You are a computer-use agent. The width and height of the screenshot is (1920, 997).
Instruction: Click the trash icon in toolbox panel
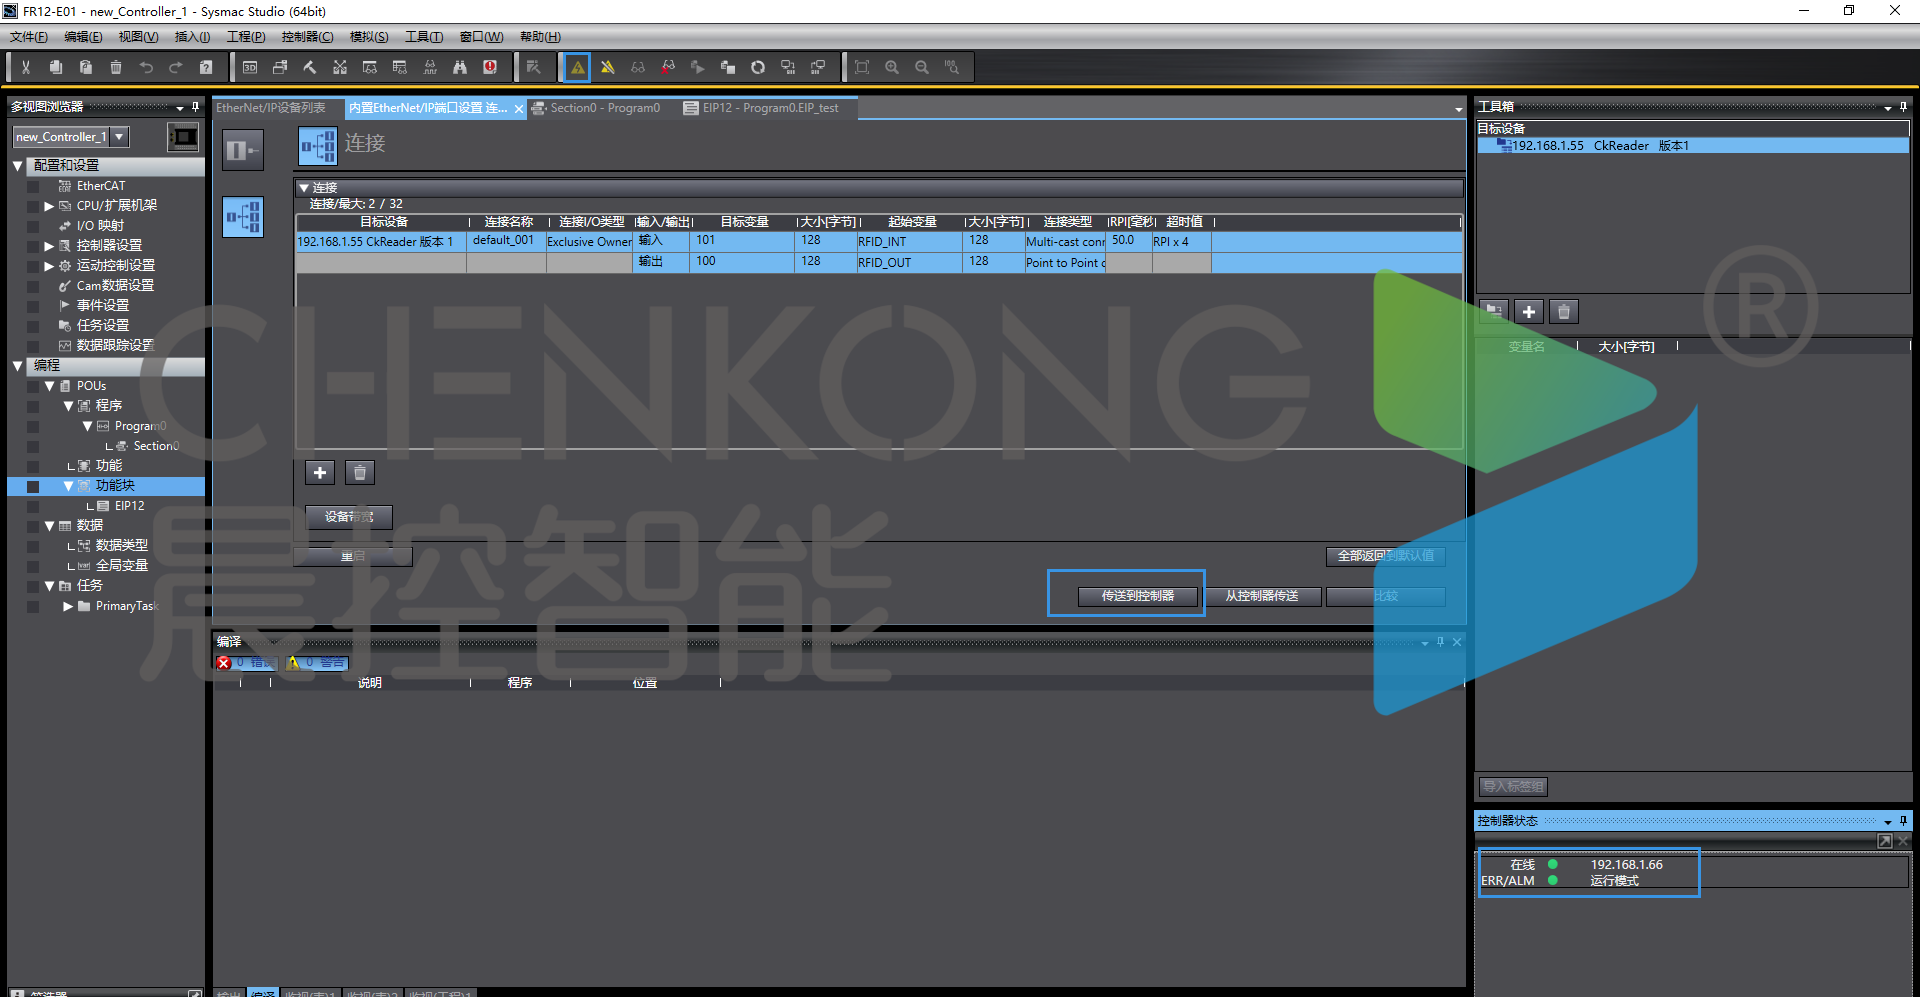tap(1564, 312)
